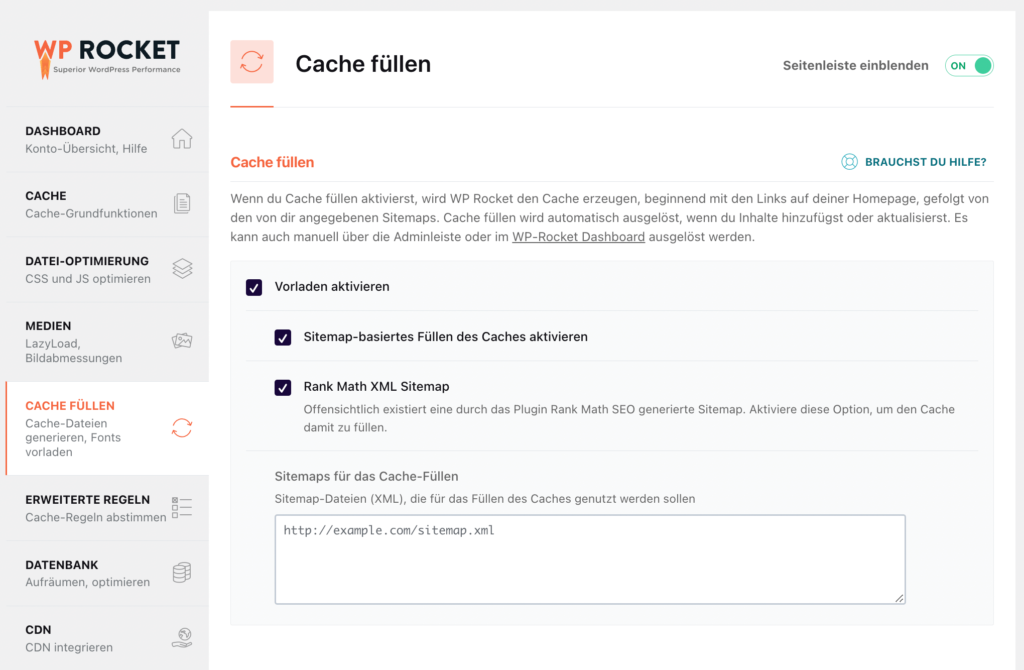Click the Medien pictures icon
1024x670 pixels.
point(182,340)
